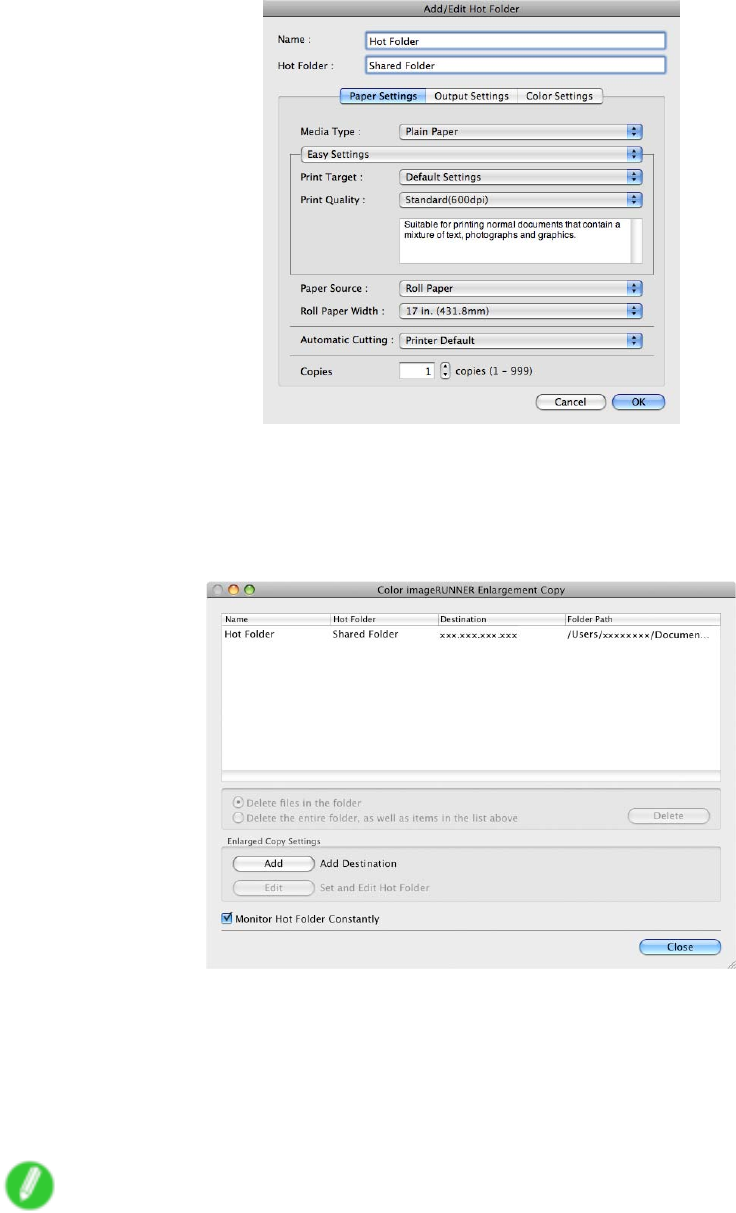Click the yellow minimize window button

coord(235,590)
